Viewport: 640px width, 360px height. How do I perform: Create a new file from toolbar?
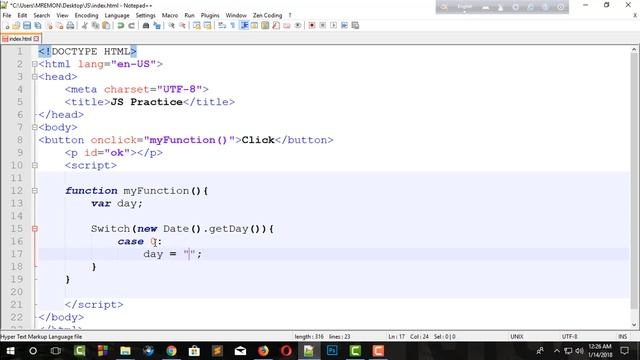(x=6, y=25)
